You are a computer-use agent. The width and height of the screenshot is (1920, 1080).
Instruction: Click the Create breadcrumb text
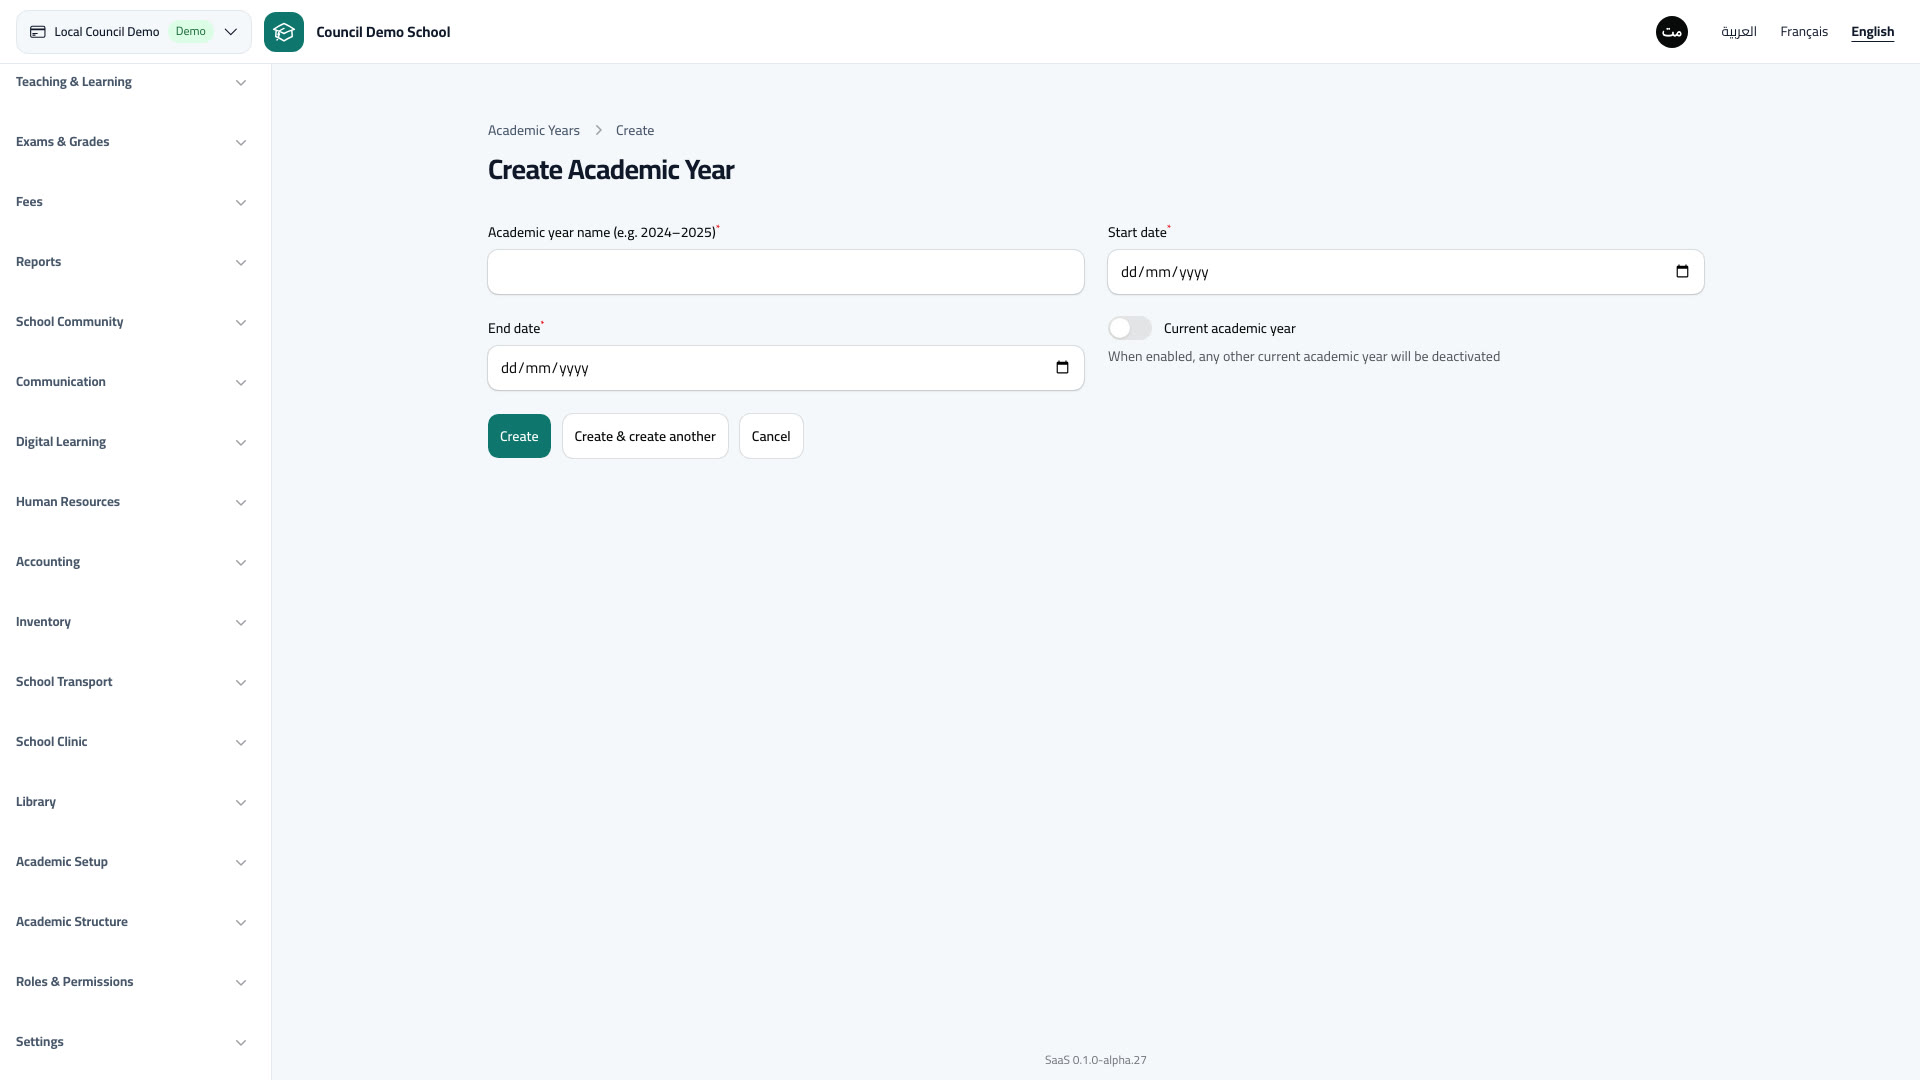[x=635, y=131]
